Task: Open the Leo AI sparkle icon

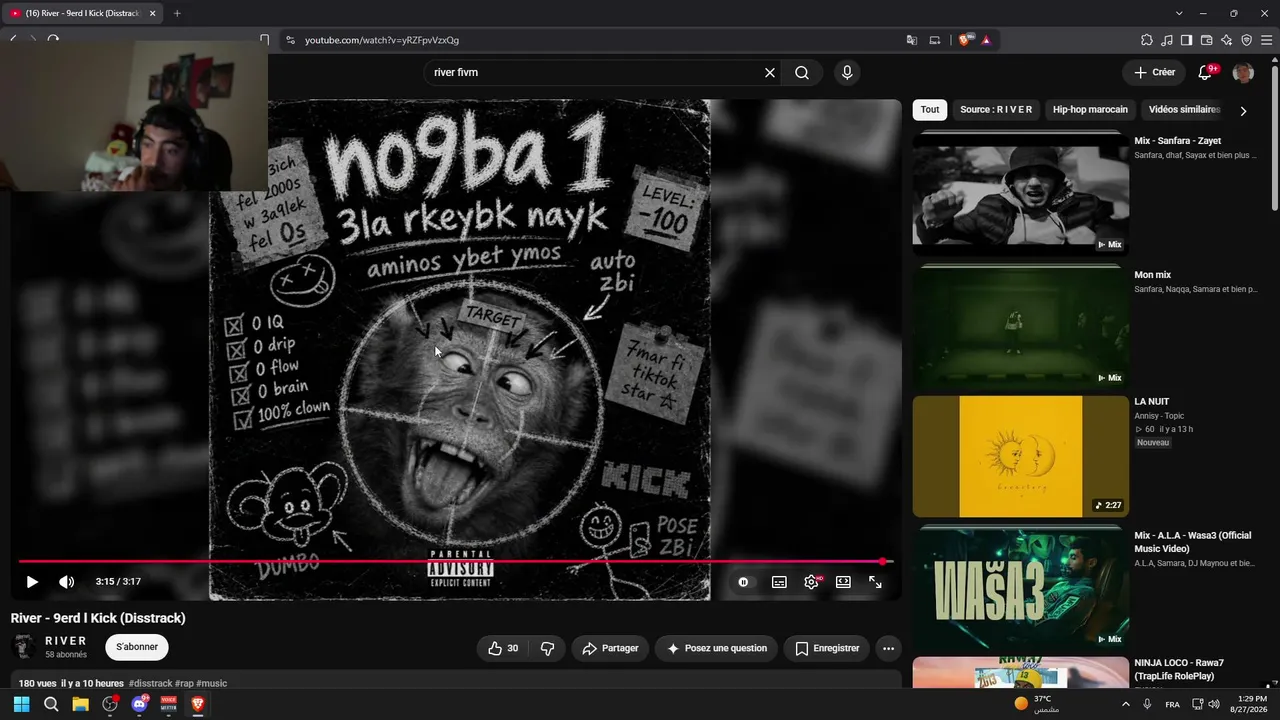Action: pos(1226,40)
